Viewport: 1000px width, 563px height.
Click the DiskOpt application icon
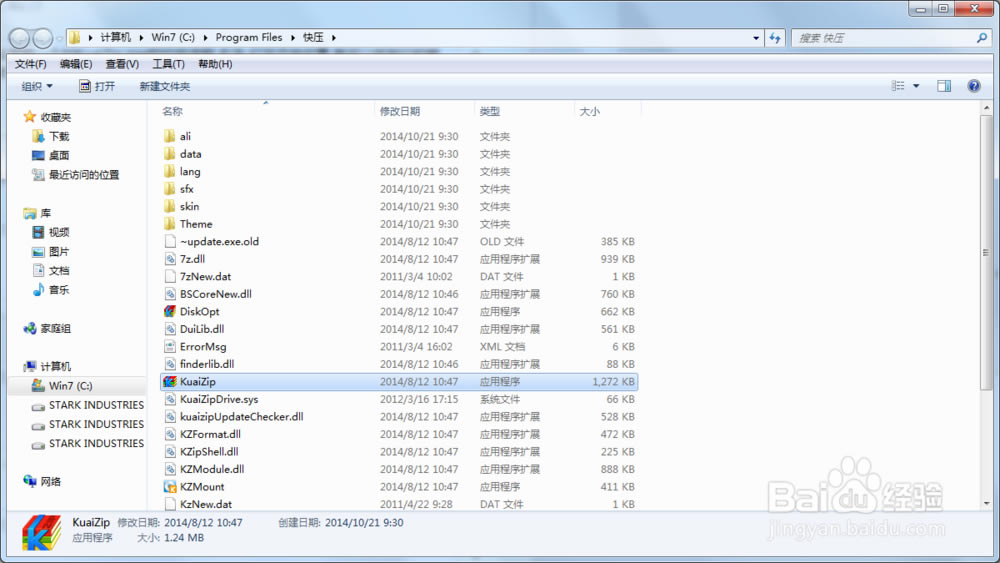pos(170,312)
